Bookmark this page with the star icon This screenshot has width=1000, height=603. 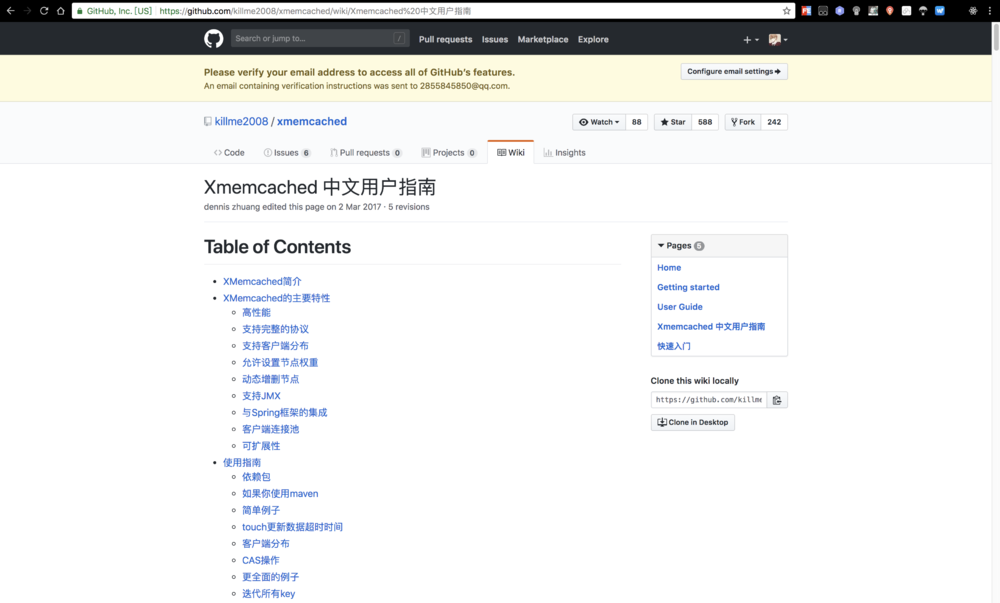[786, 11]
